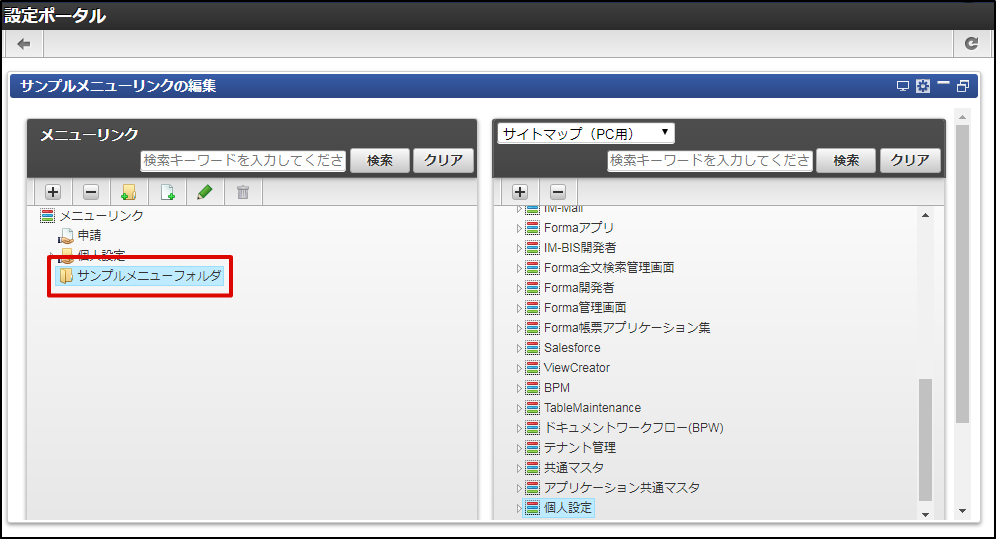The image size is (996, 539).
Task: Click the monitor icon in portlet header
Action: pyautogui.click(x=903, y=86)
